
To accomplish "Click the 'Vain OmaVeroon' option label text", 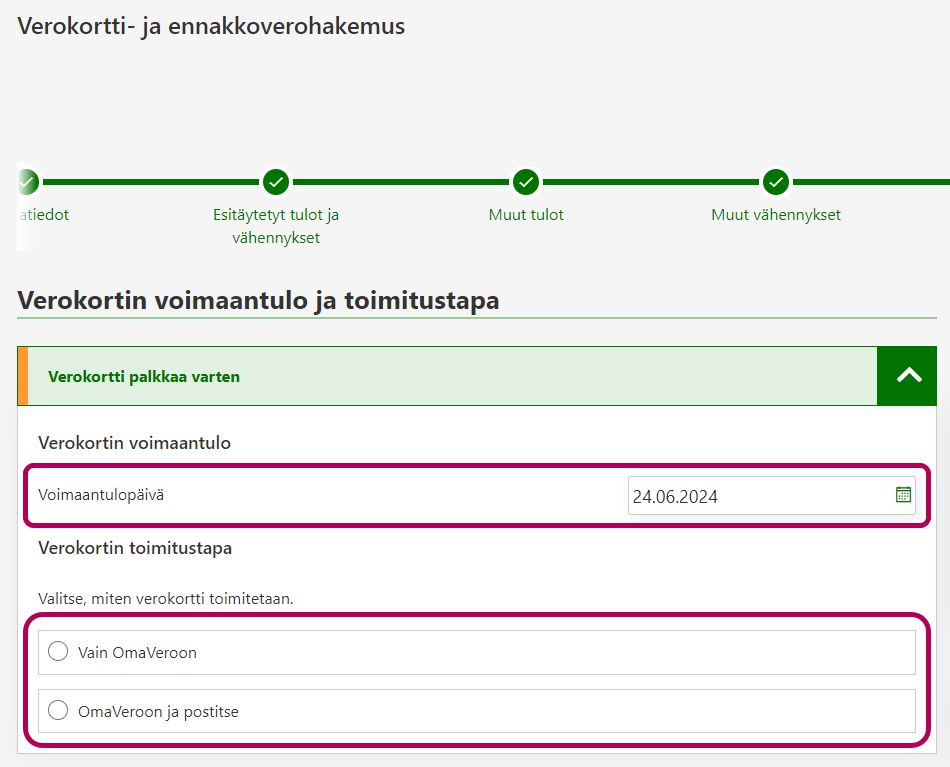I will (x=137, y=653).
